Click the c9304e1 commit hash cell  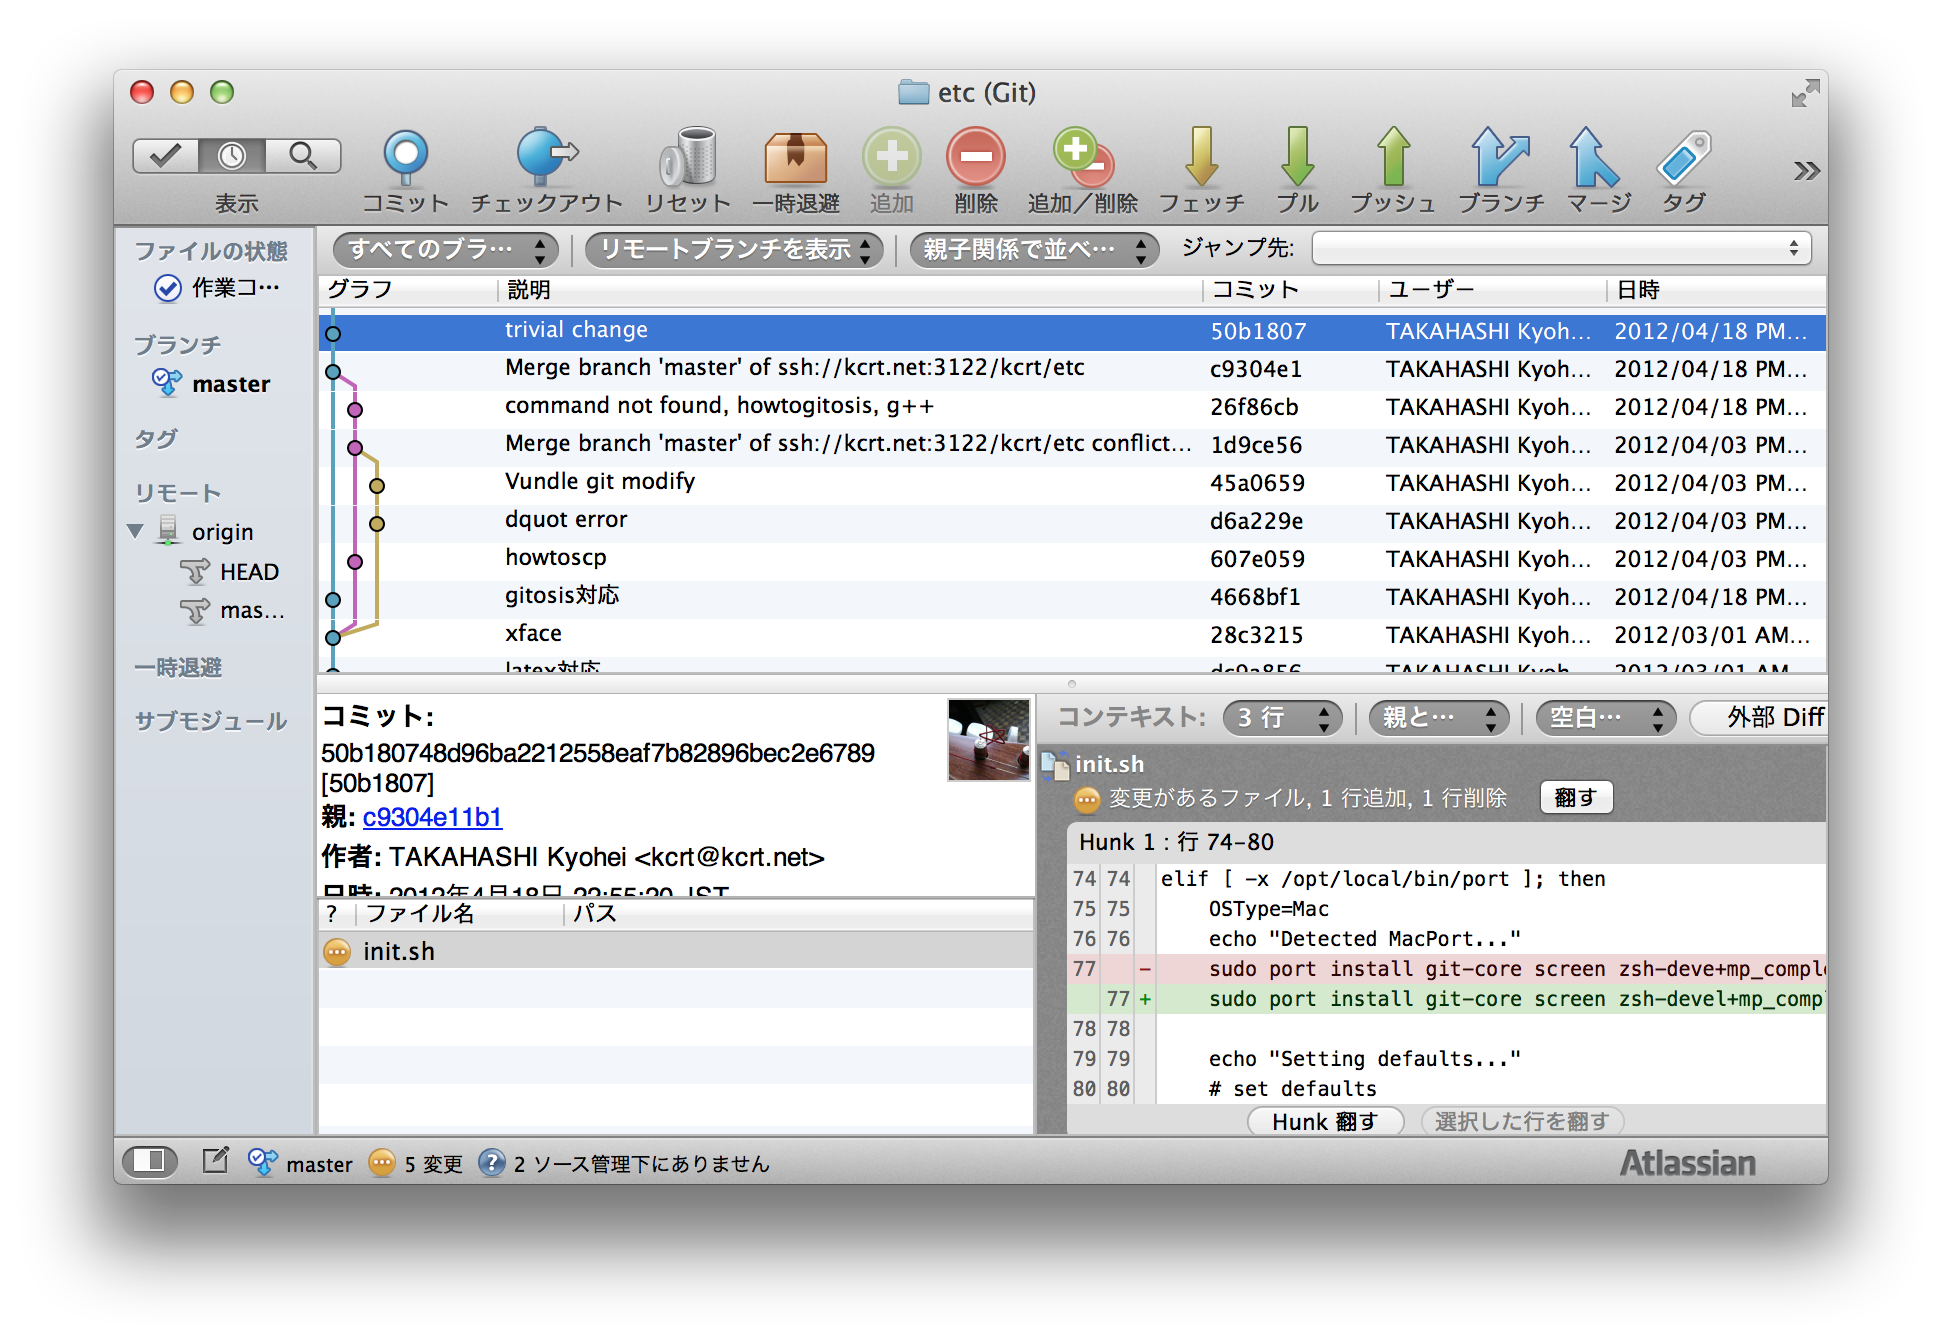click(1256, 369)
